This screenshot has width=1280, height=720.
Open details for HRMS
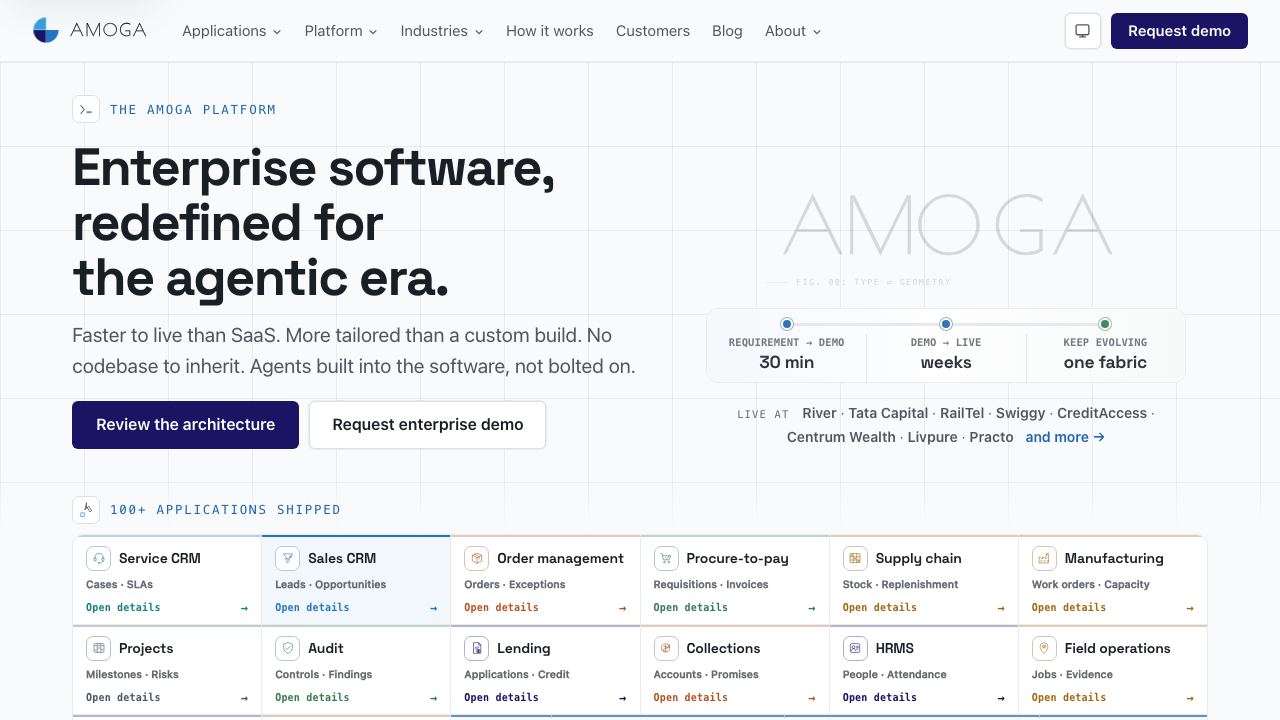coord(880,697)
